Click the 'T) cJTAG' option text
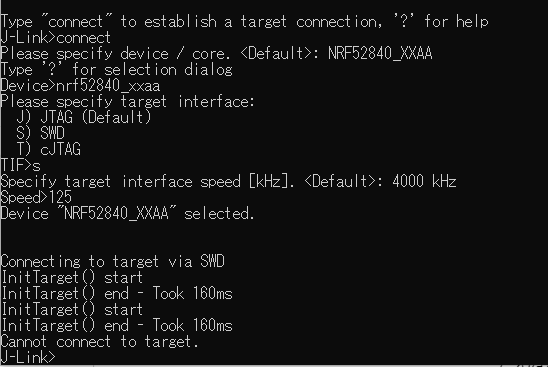 (x=49, y=149)
